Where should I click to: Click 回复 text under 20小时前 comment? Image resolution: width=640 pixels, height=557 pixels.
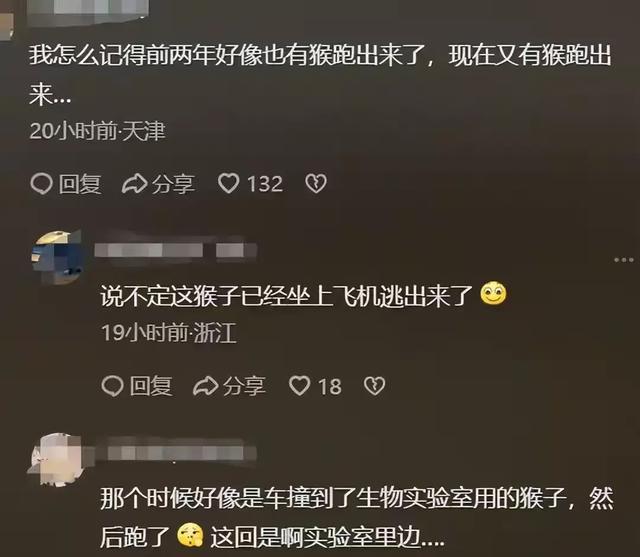click(80, 184)
